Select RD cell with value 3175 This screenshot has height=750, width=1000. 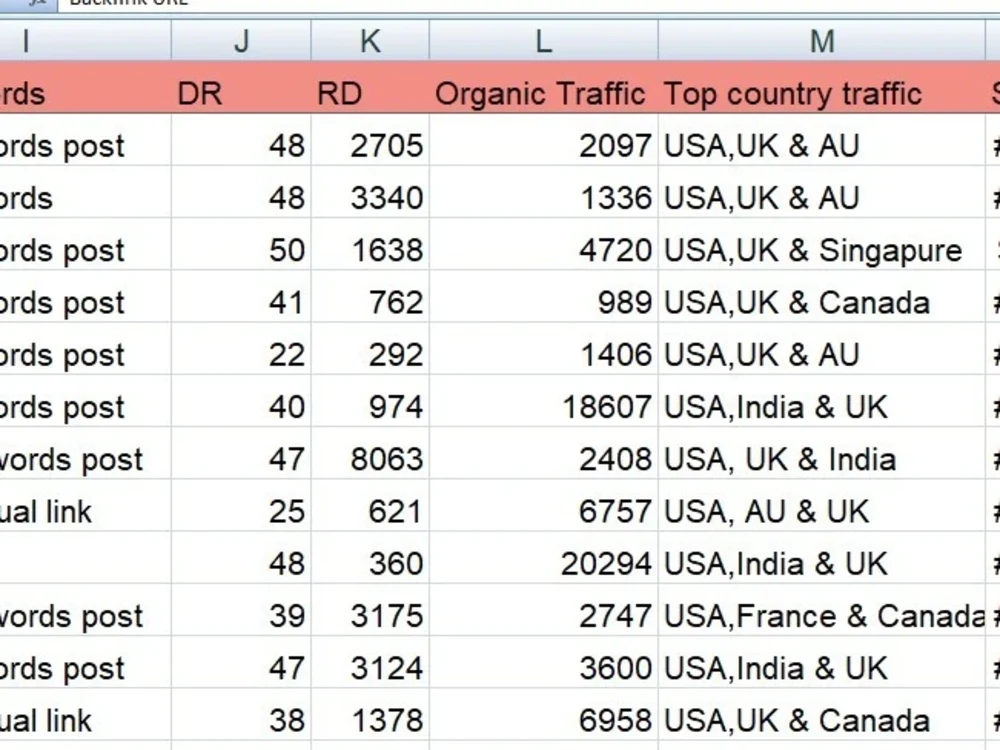click(x=370, y=612)
